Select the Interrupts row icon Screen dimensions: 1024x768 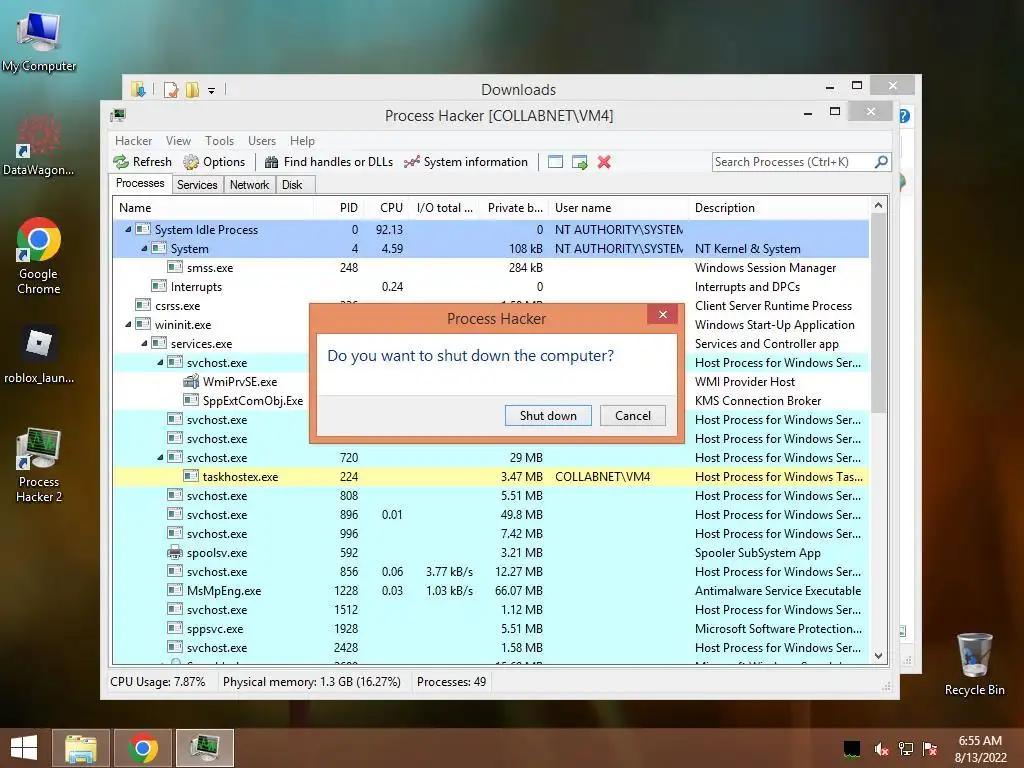pos(159,286)
